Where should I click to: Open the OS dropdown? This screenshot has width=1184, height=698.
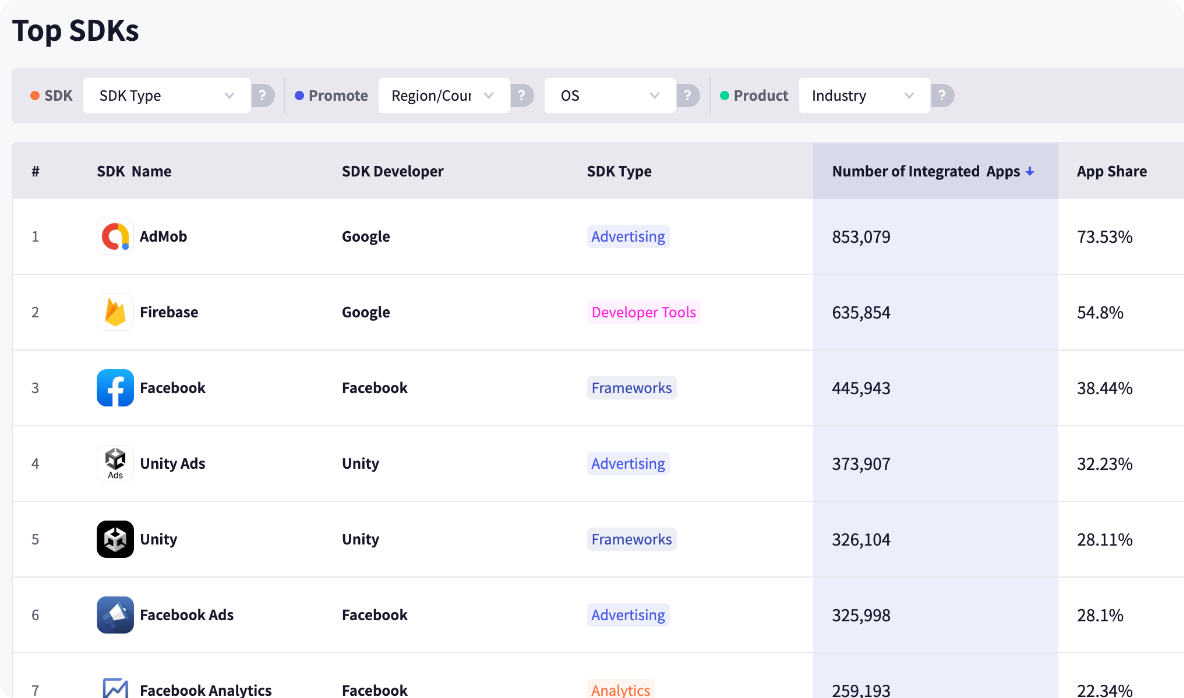coord(609,95)
